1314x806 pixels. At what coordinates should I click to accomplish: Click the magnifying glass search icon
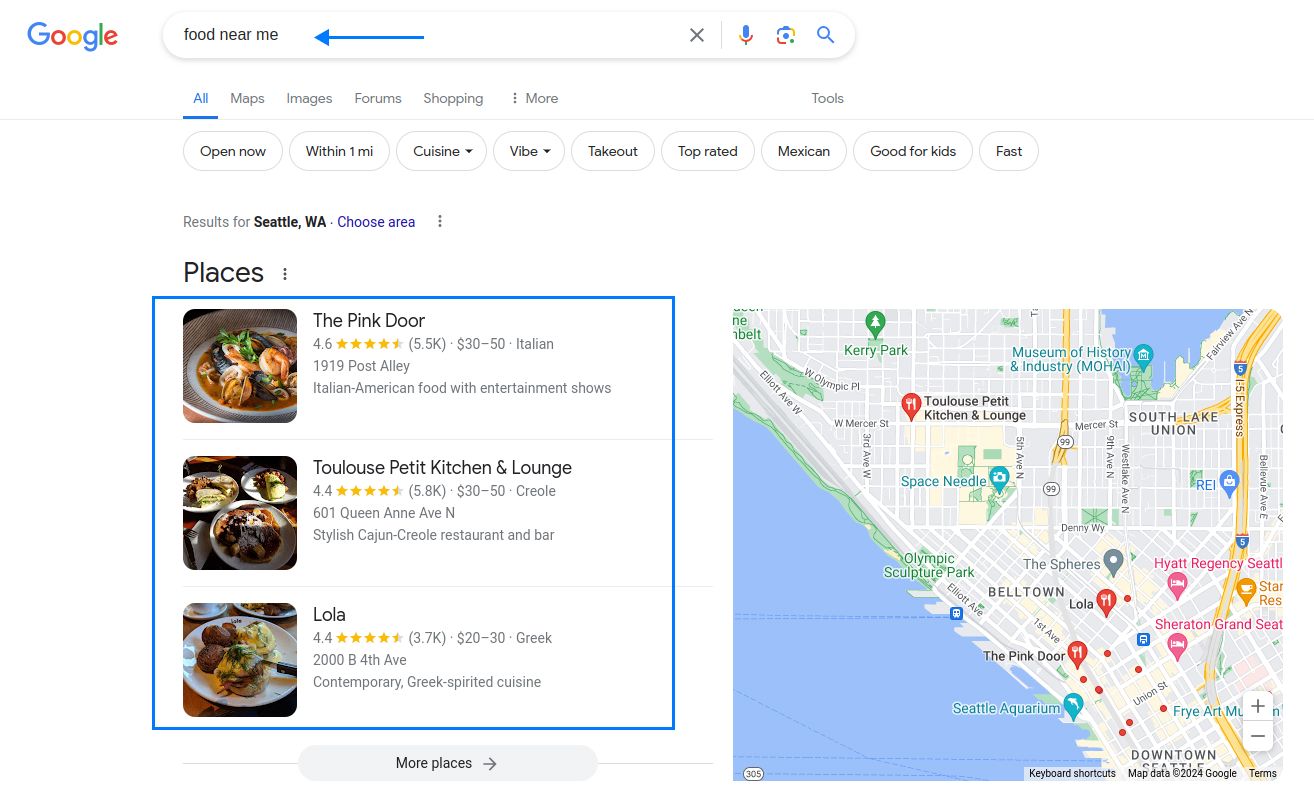point(825,35)
